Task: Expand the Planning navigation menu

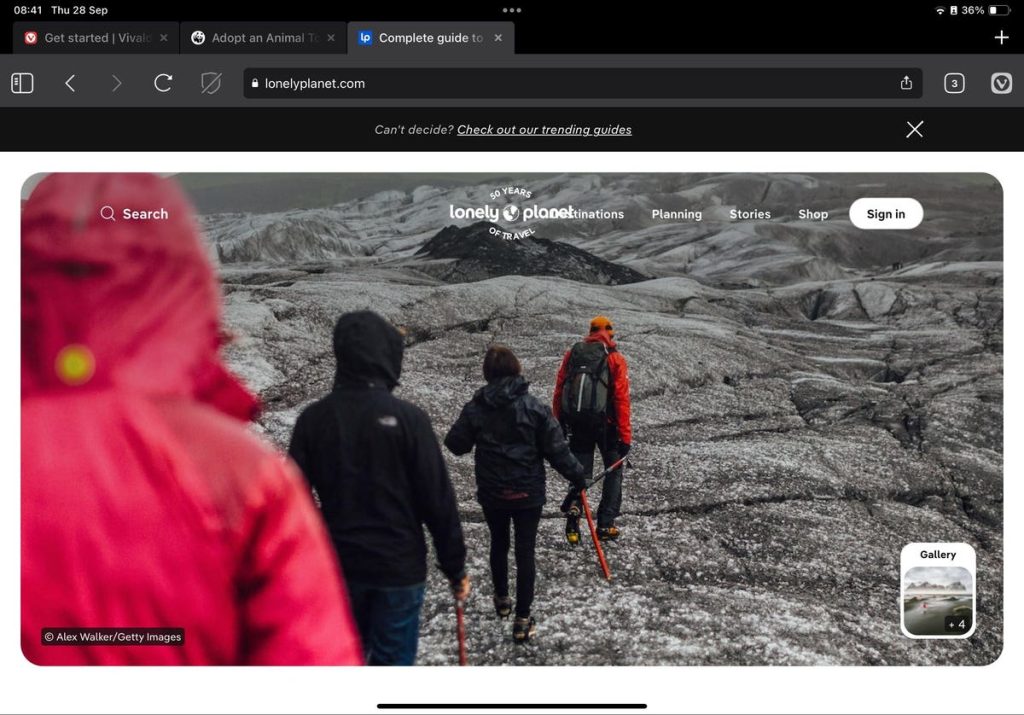Action: 676,214
